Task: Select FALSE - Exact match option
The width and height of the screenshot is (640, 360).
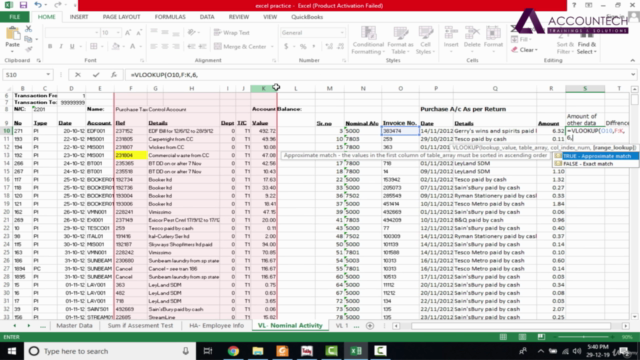Action: tap(596, 164)
